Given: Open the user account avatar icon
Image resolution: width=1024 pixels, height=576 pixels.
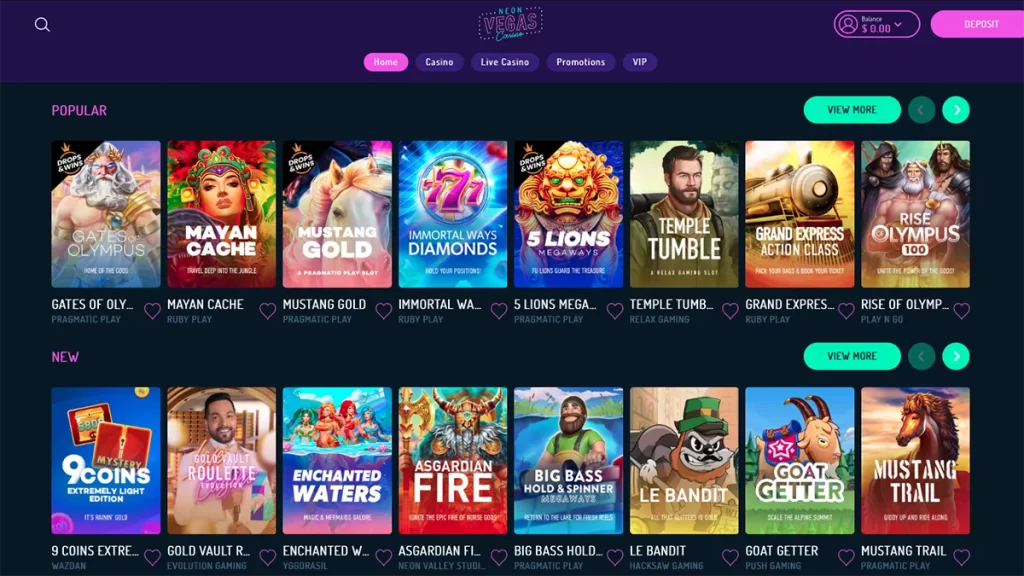Looking at the screenshot, I should coord(848,24).
